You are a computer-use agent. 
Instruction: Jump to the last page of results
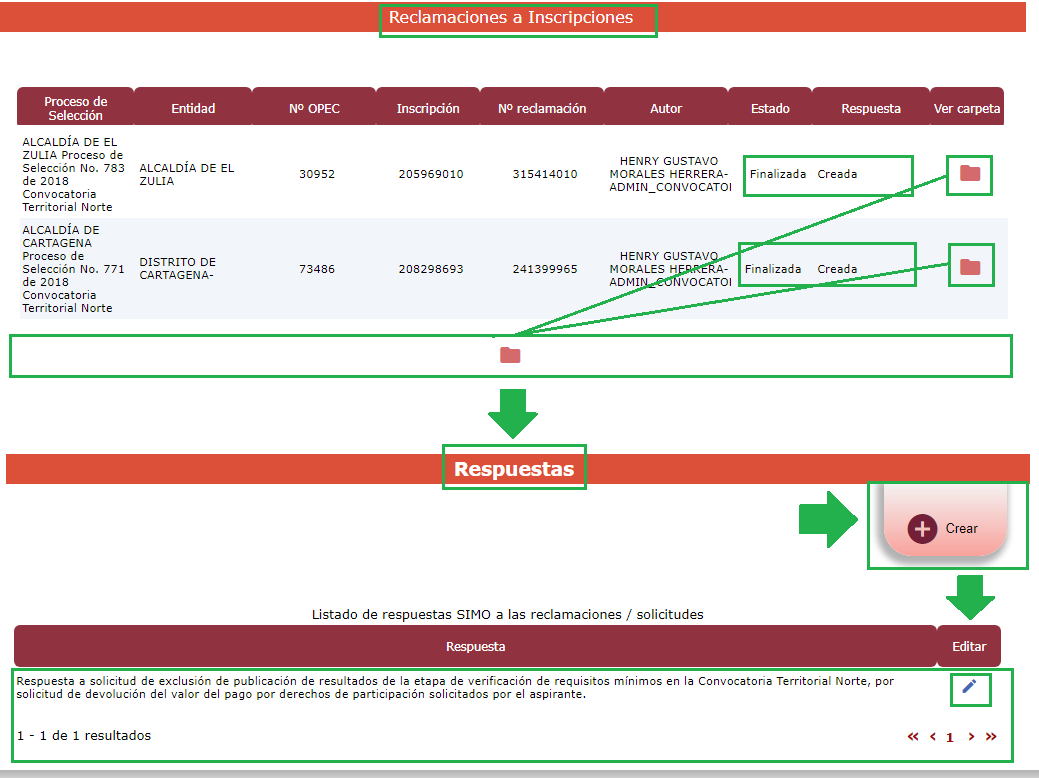pyautogui.click(x=991, y=737)
